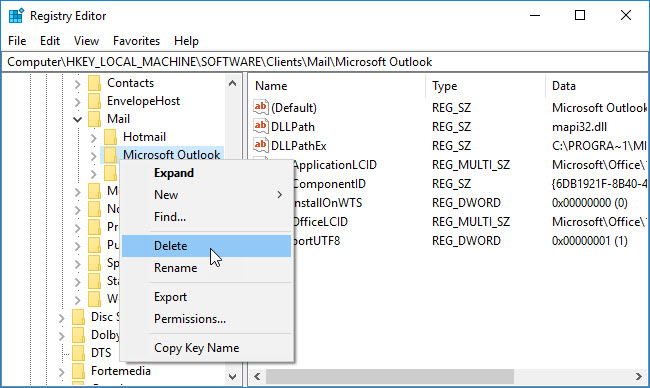Click the (Default) string value icon
The image size is (650, 388).
point(261,107)
